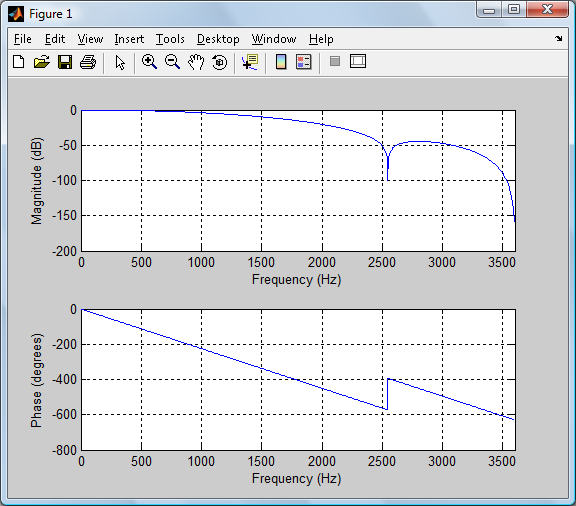Insert a legend using the toolbar icon
Viewport: 576px width, 506px height.
[x=304, y=62]
